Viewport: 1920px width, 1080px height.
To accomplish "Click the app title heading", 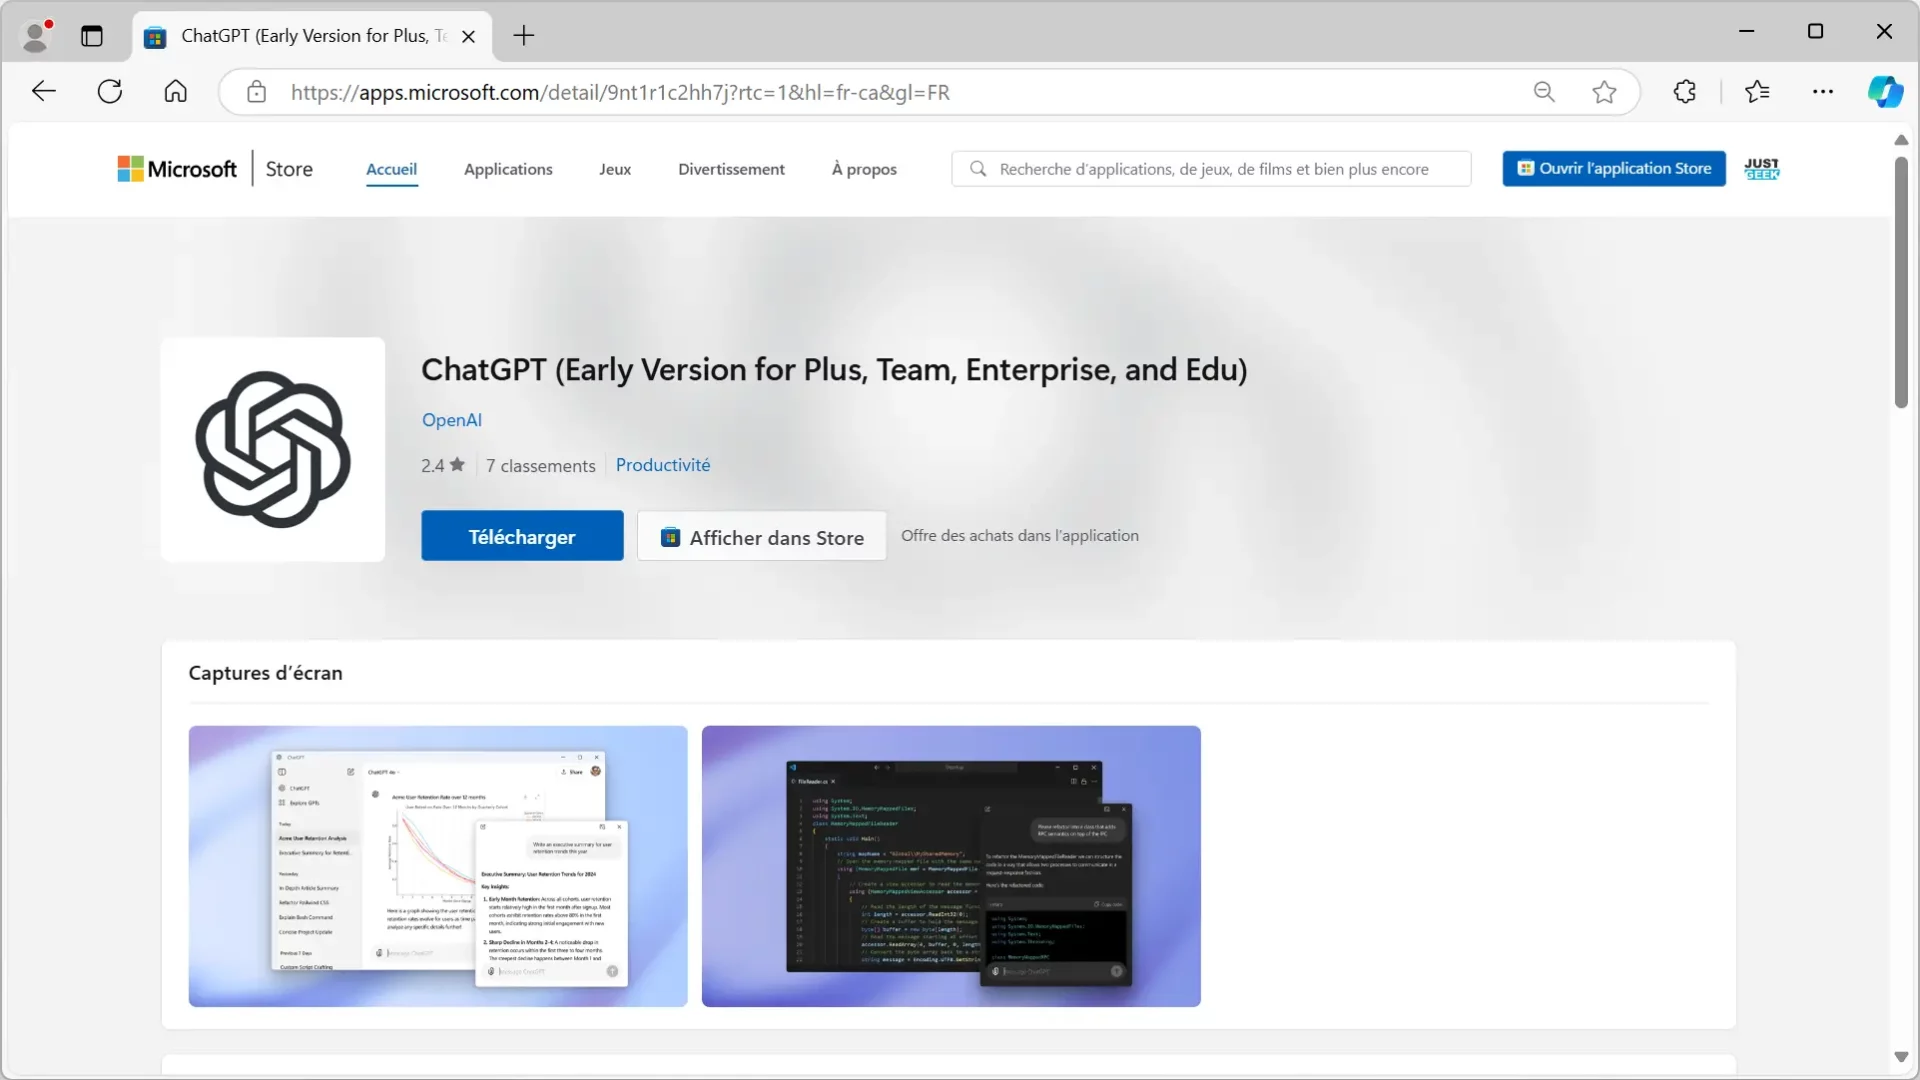I will click(x=834, y=370).
